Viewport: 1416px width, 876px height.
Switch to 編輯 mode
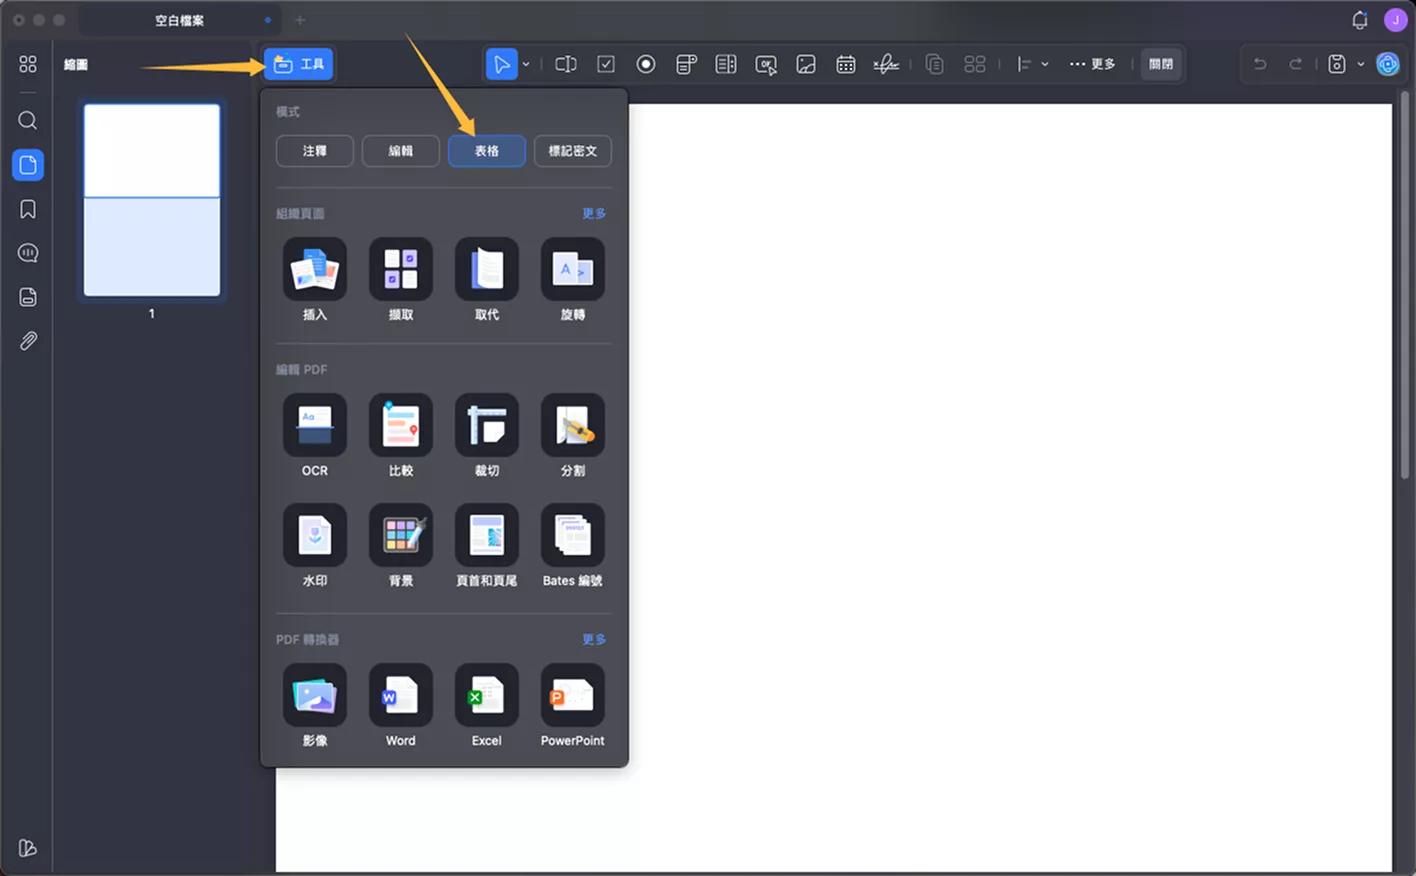[x=401, y=151]
